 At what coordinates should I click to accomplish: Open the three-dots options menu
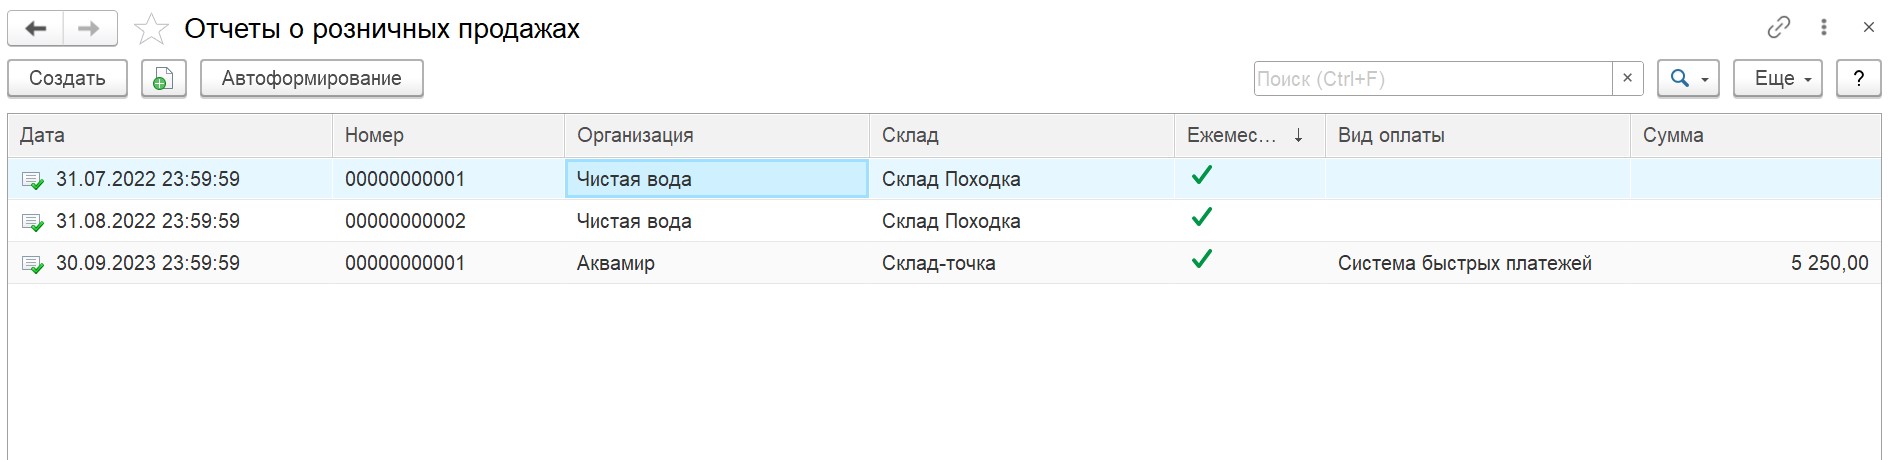pos(1824,28)
